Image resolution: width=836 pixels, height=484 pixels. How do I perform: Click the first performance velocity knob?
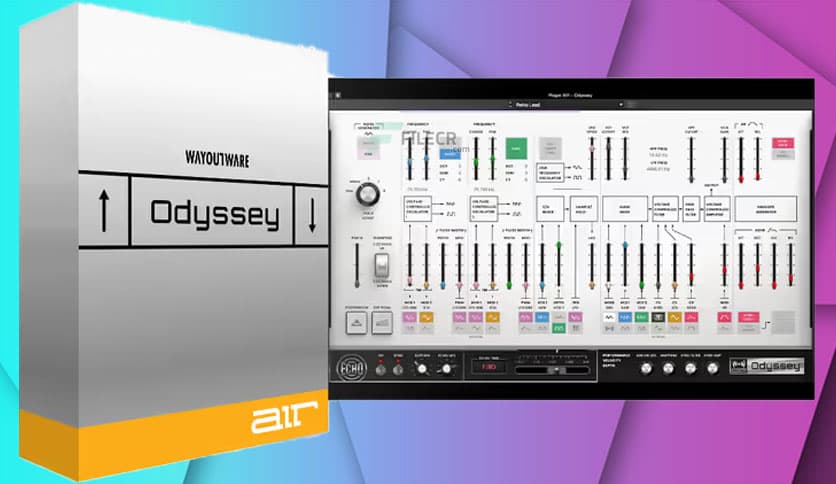tap(646, 368)
